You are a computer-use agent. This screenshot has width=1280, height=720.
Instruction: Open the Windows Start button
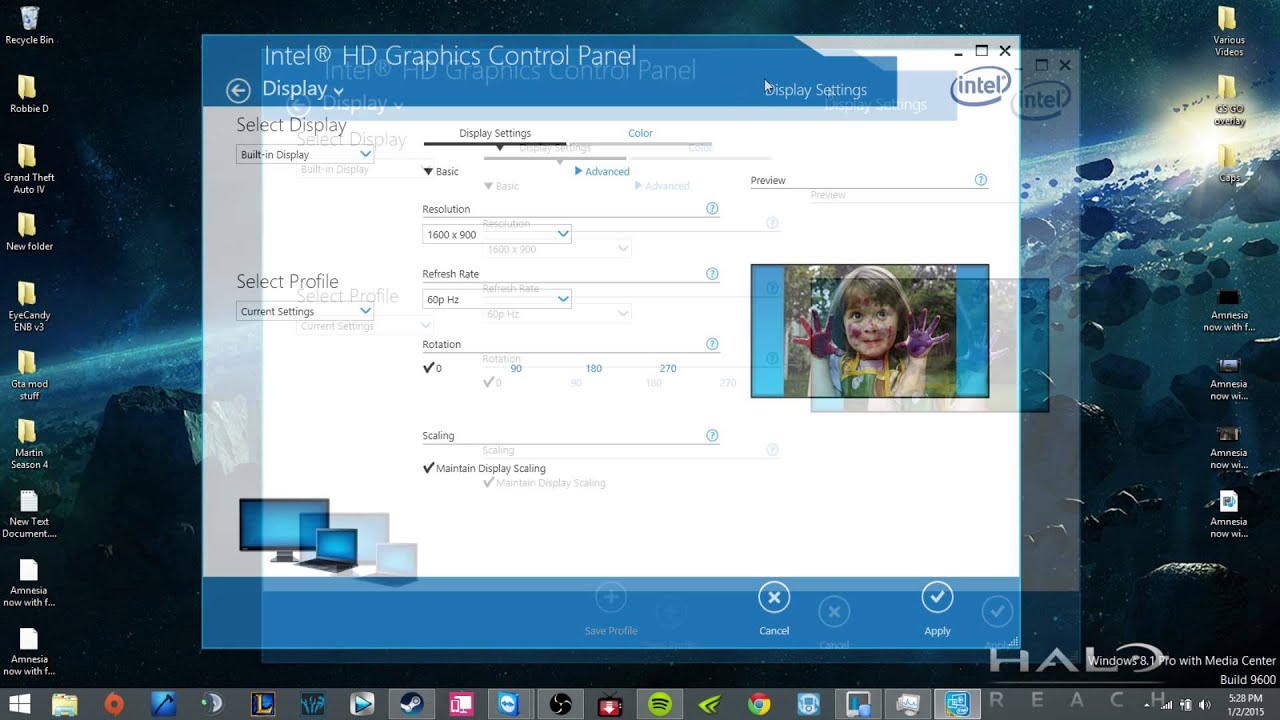click(19, 704)
